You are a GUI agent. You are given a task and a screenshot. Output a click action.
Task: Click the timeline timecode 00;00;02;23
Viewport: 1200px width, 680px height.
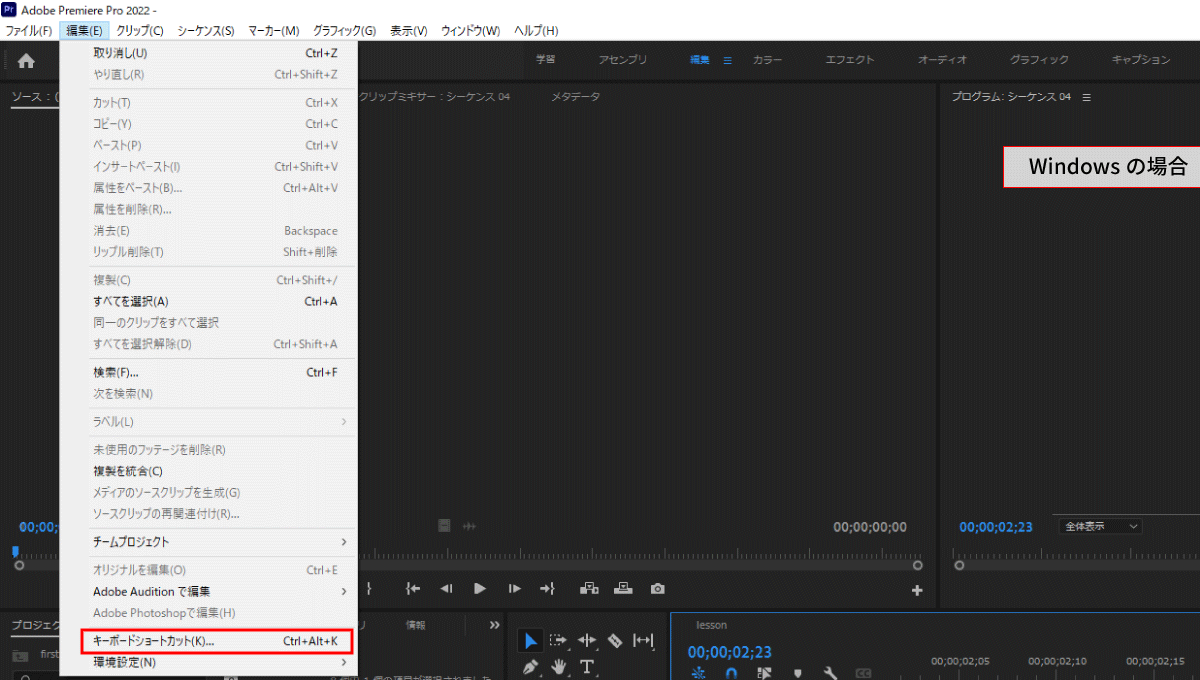[729, 652]
